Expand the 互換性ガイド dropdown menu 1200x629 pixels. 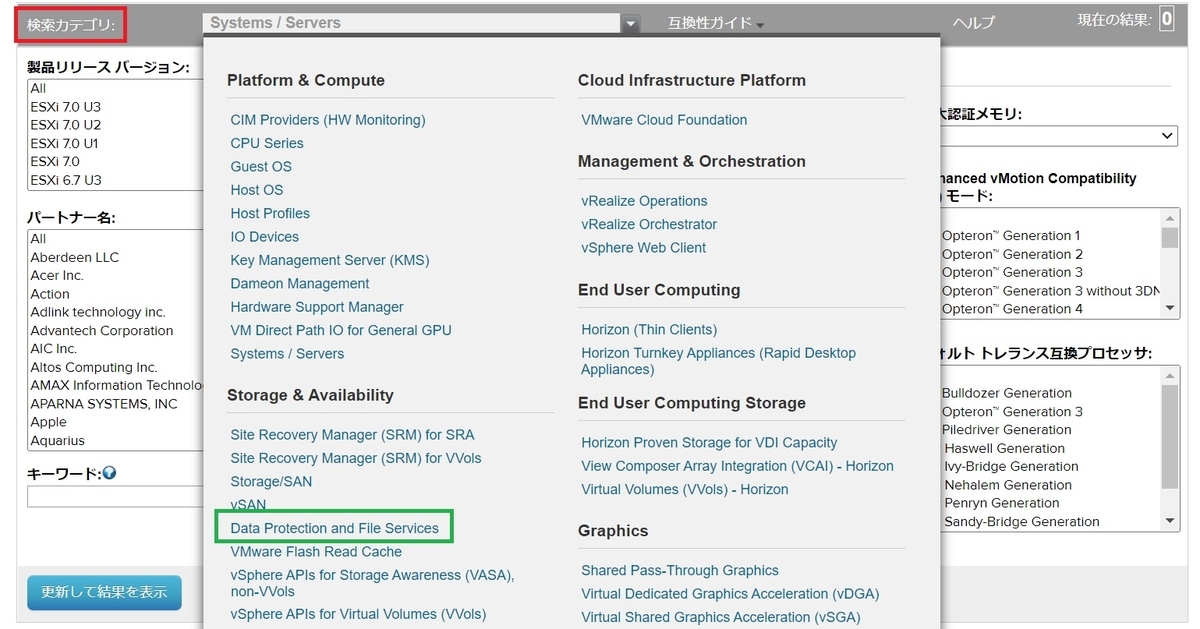click(716, 23)
